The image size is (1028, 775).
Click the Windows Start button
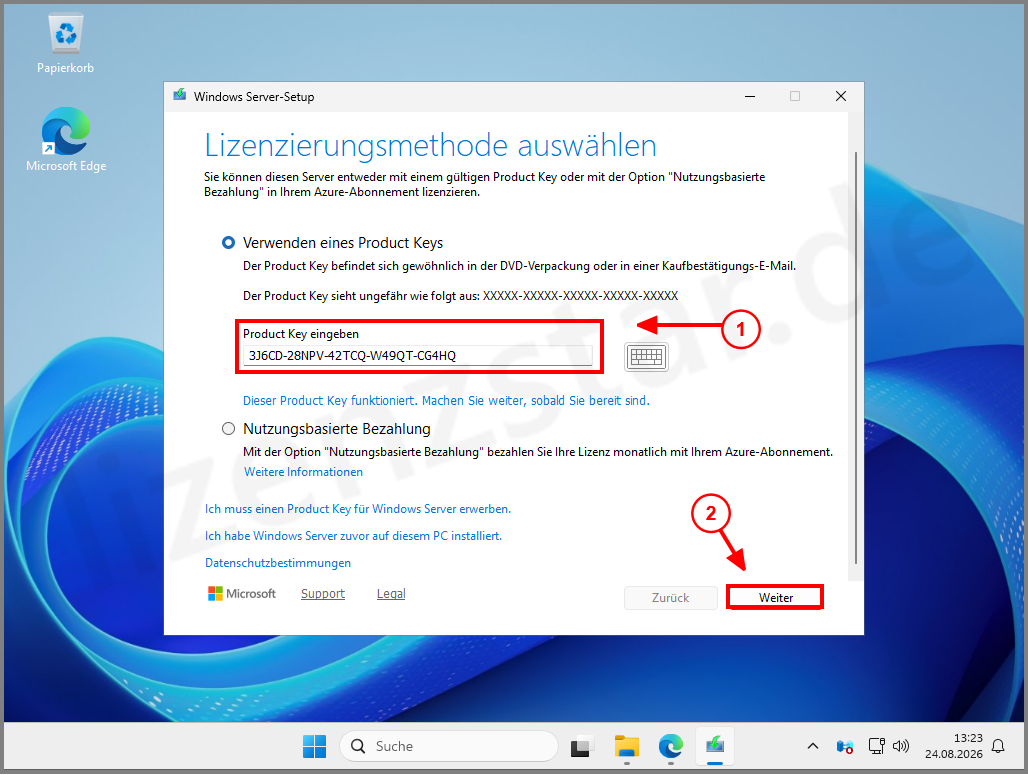(x=315, y=746)
